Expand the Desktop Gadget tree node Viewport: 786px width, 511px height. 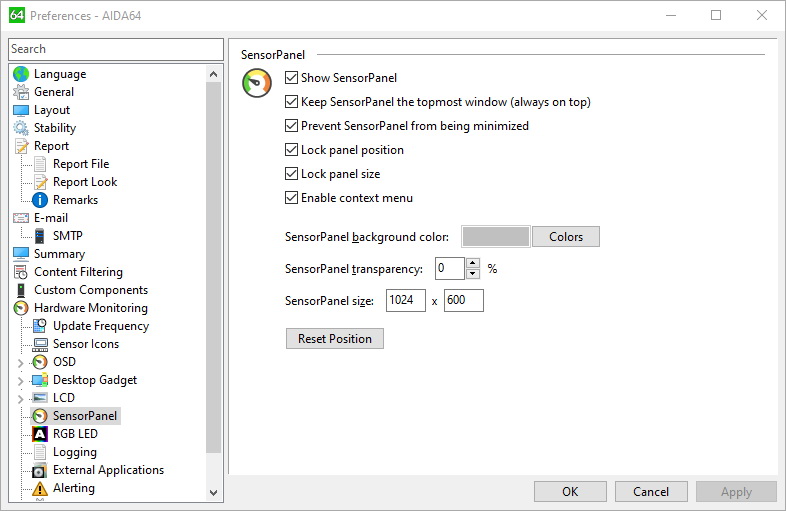21,381
